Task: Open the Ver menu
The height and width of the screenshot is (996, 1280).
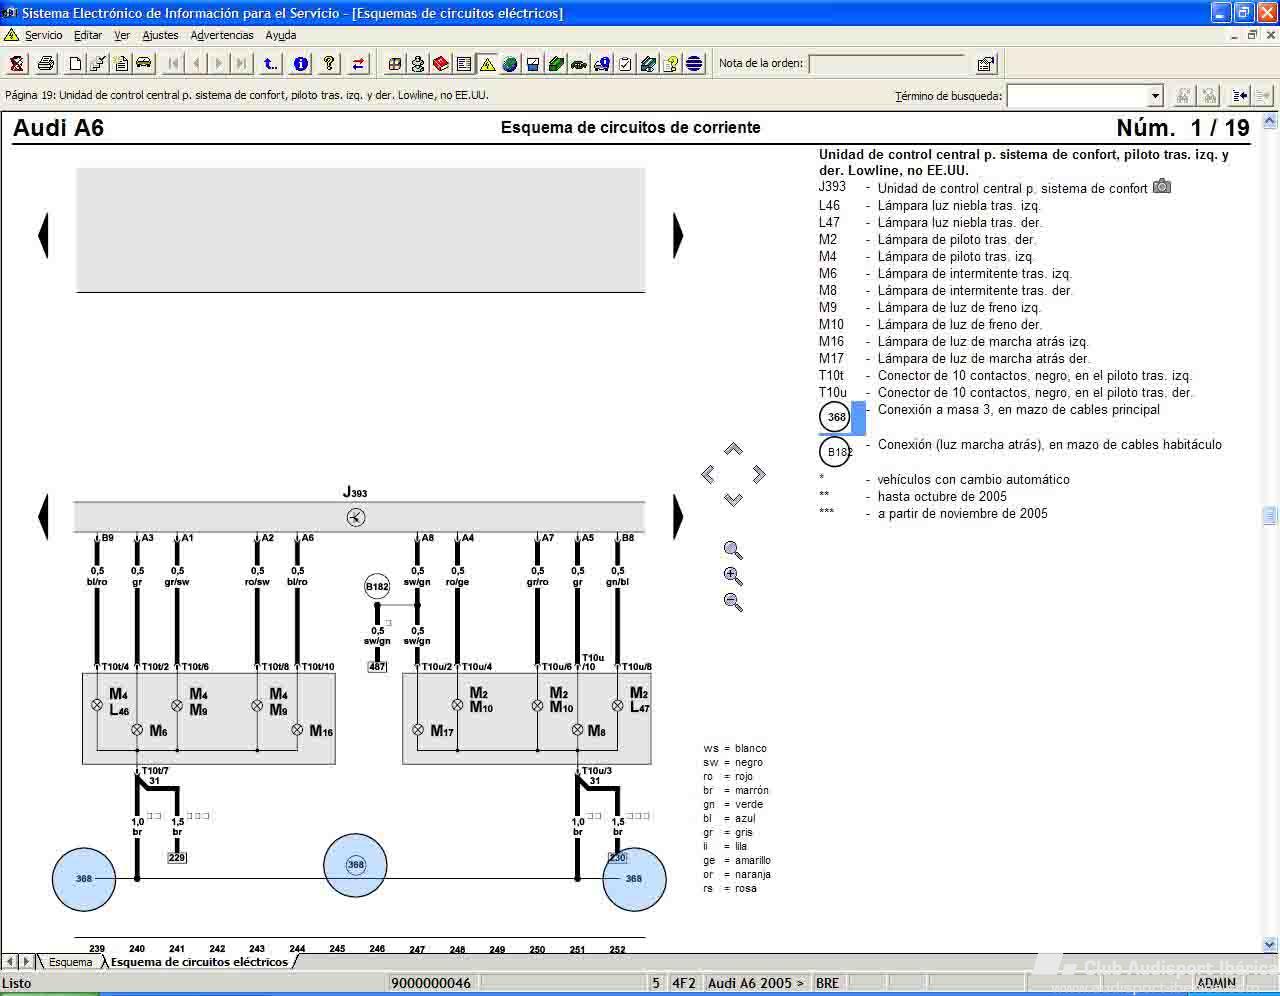Action: [122, 35]
